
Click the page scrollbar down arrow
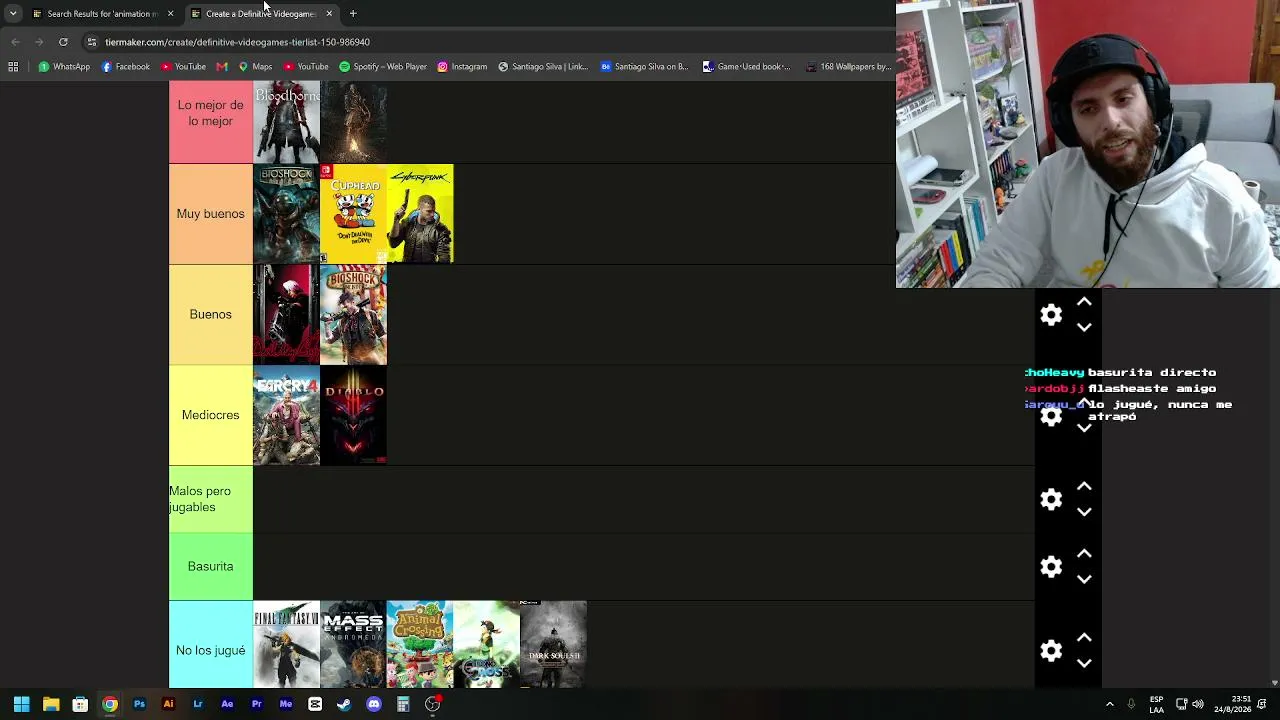[1274, 683]
